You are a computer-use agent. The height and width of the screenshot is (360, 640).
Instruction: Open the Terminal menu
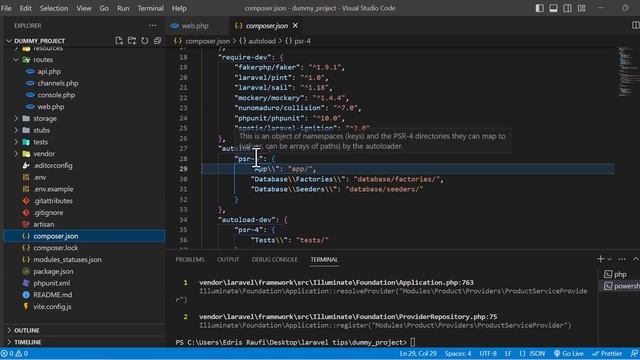[x=150, y=8]
